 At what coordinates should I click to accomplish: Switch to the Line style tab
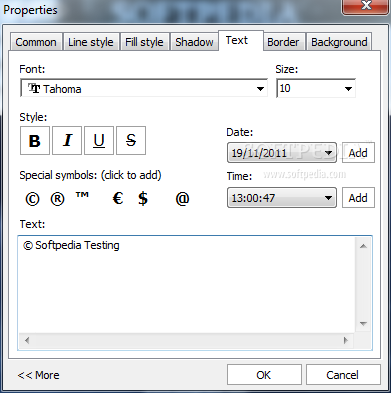[91, 42]
